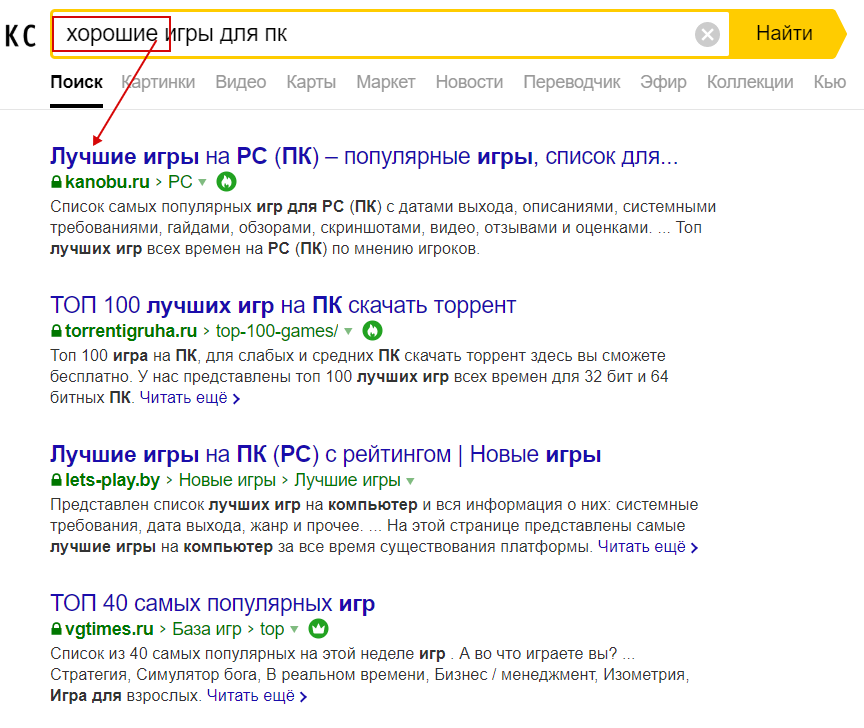
Task: Click the green crown badge next to vgtimes.ru
Action: pos(318,628)
